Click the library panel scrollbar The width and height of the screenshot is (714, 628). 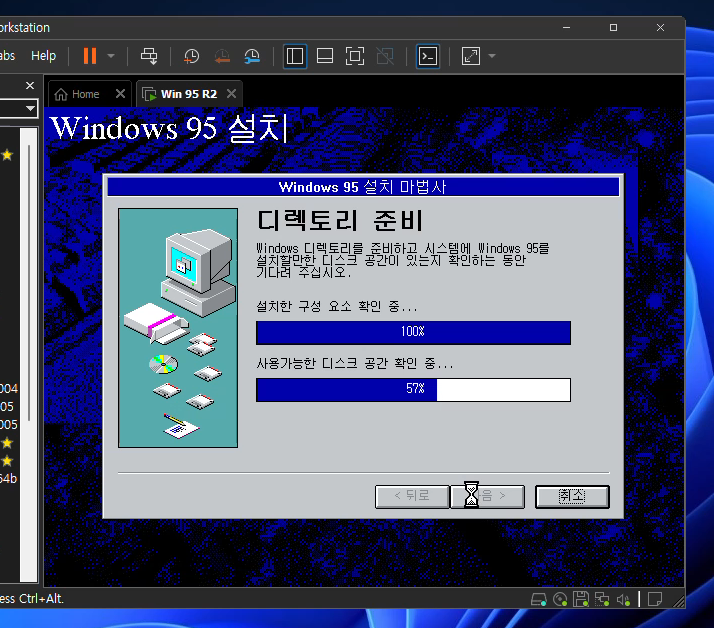click(29, 282)
